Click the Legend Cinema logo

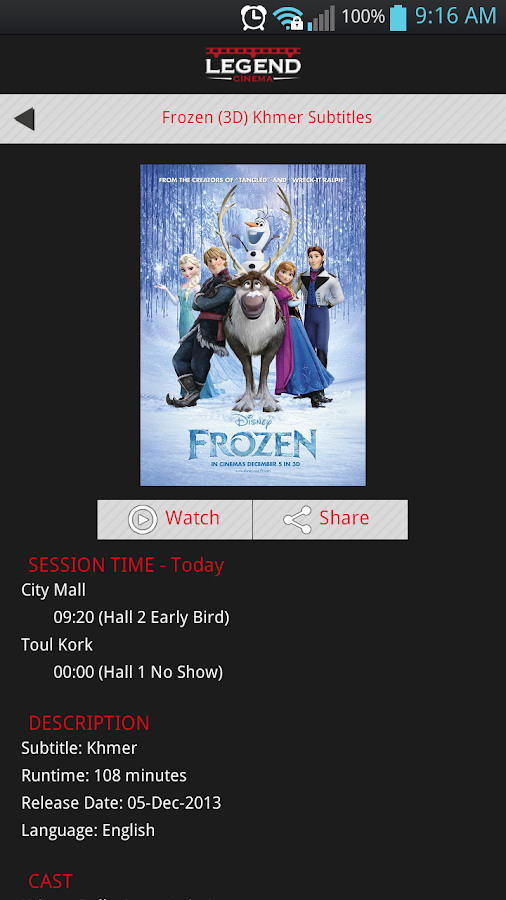(253, 64)
